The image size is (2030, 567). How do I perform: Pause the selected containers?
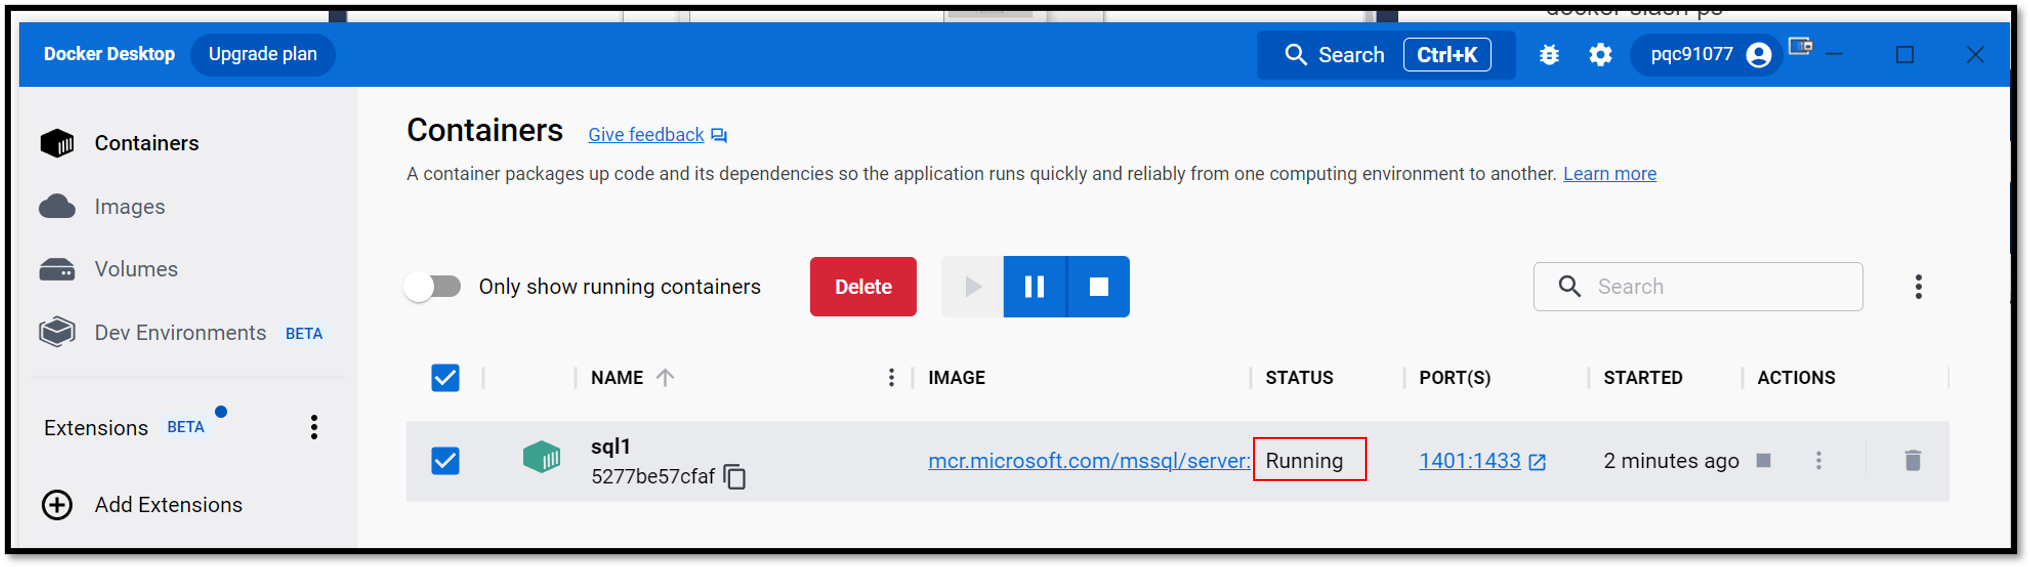pos(1035,287)
